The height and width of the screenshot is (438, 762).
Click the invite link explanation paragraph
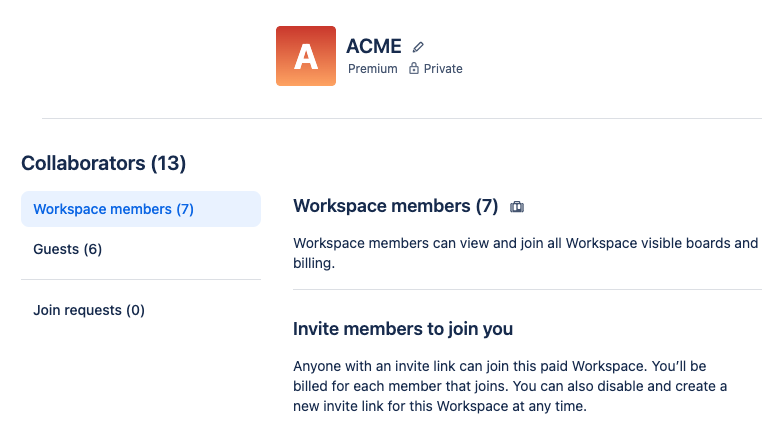point(510,387)
